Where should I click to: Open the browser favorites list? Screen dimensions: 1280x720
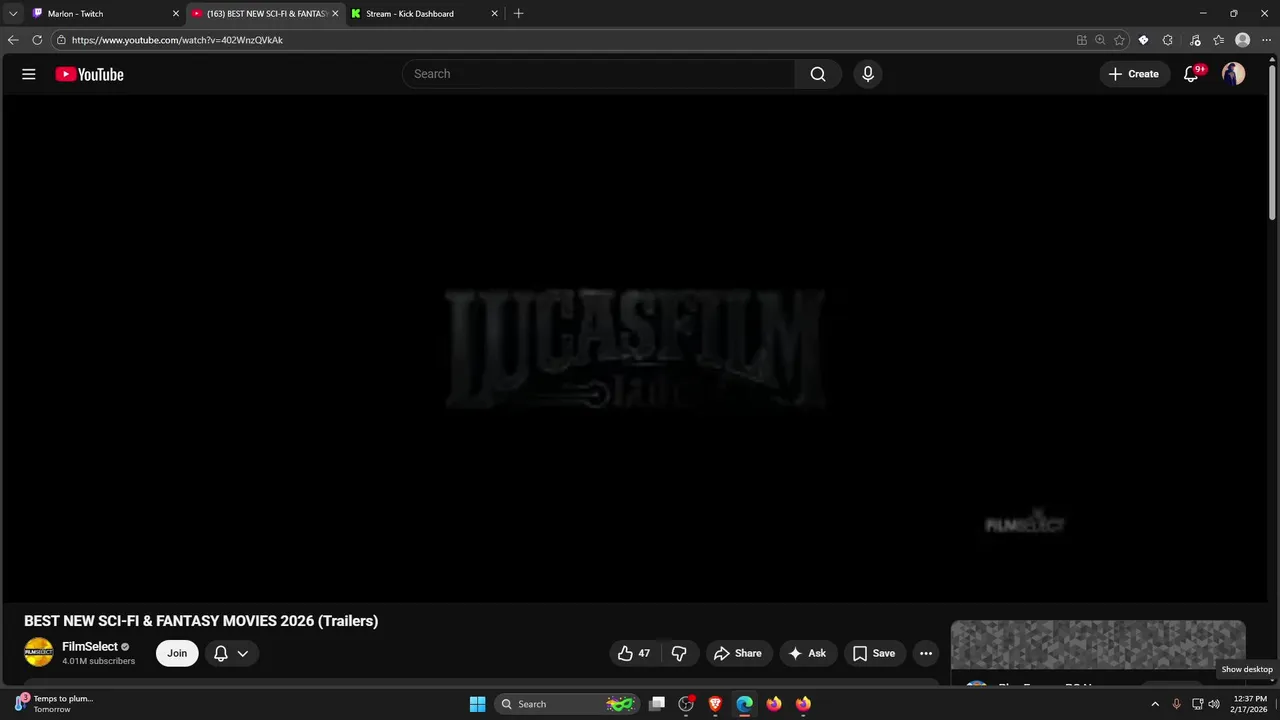[1218, 40]
